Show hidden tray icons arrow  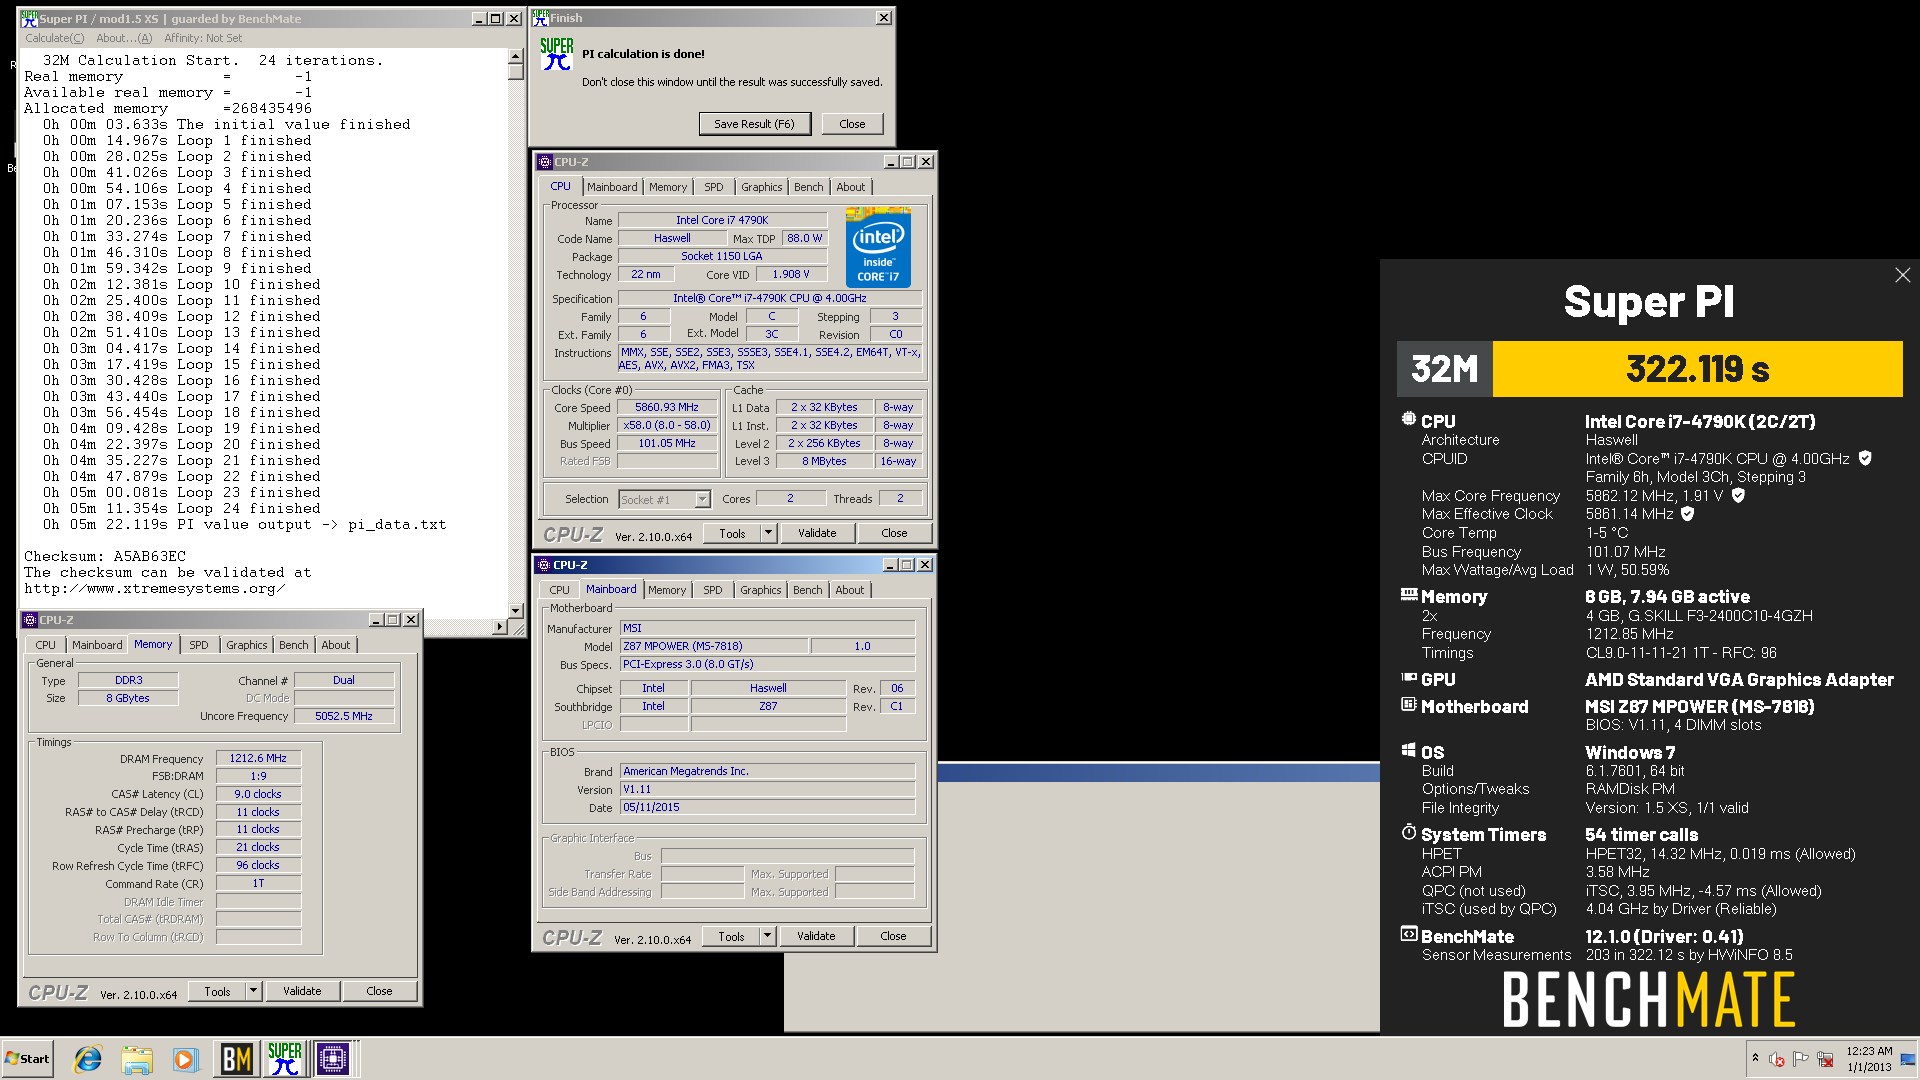click(1755, 1058)
